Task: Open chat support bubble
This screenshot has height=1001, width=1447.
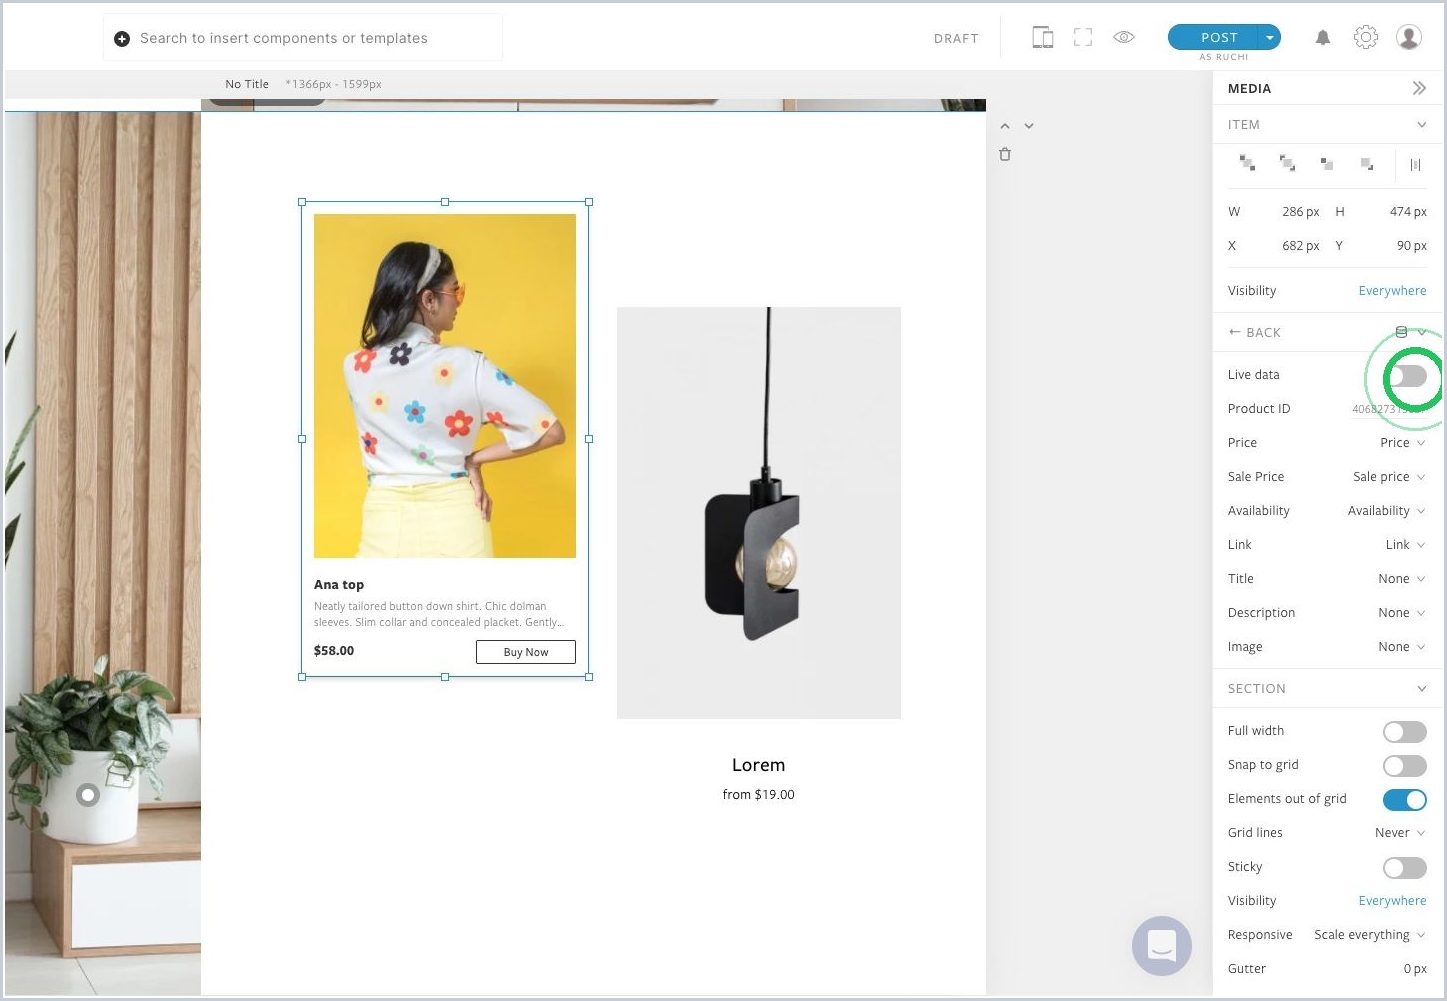Action: click(x=1162, y=945)
